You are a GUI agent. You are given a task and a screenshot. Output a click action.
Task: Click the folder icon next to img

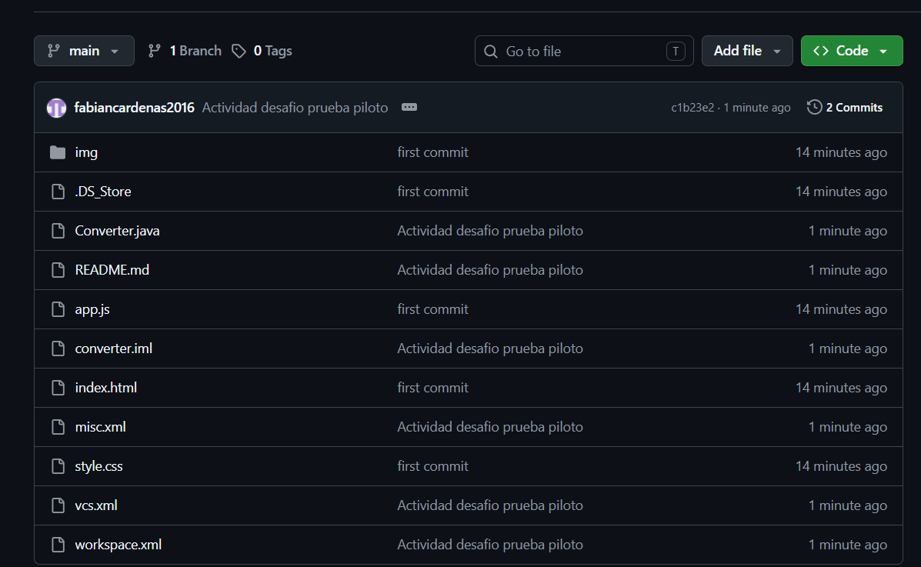[x=58, y=152]
